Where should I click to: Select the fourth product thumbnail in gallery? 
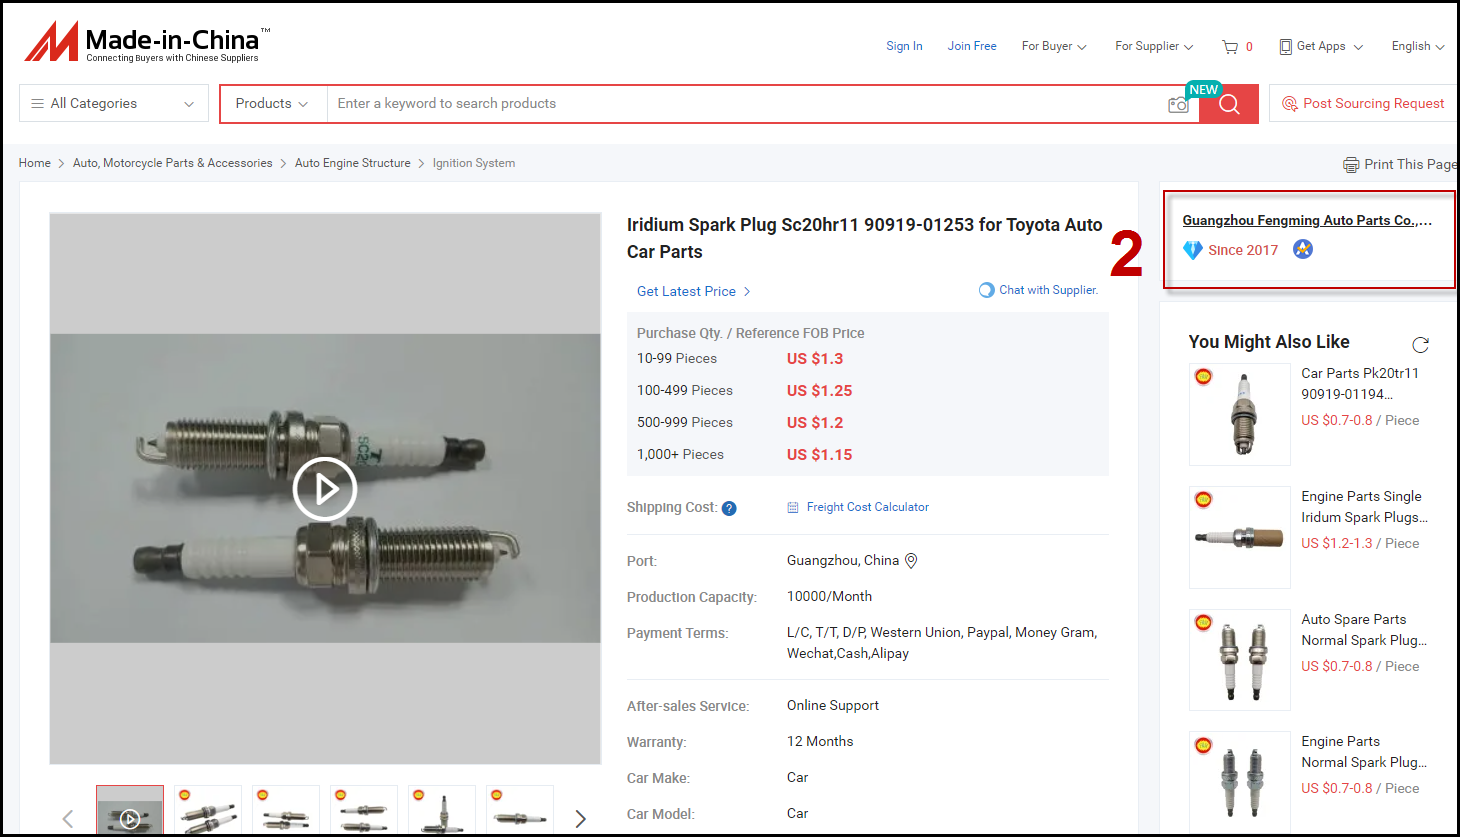[364, 810]
